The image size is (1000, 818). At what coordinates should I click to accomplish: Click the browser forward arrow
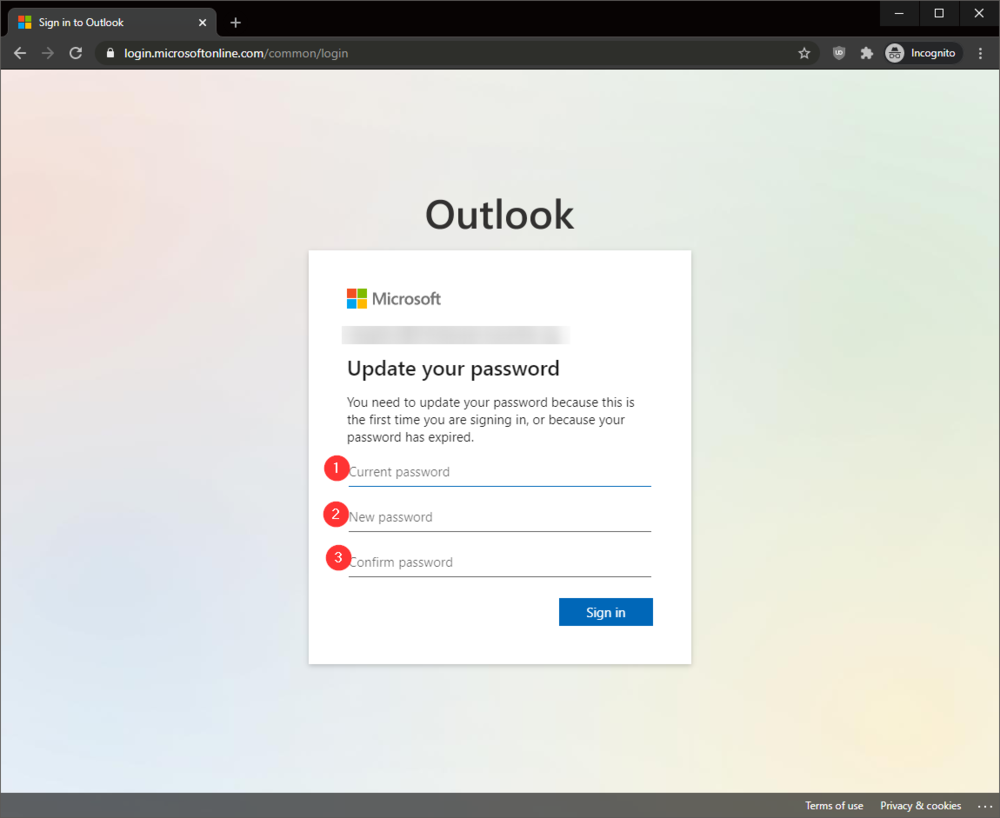(48, 53)
